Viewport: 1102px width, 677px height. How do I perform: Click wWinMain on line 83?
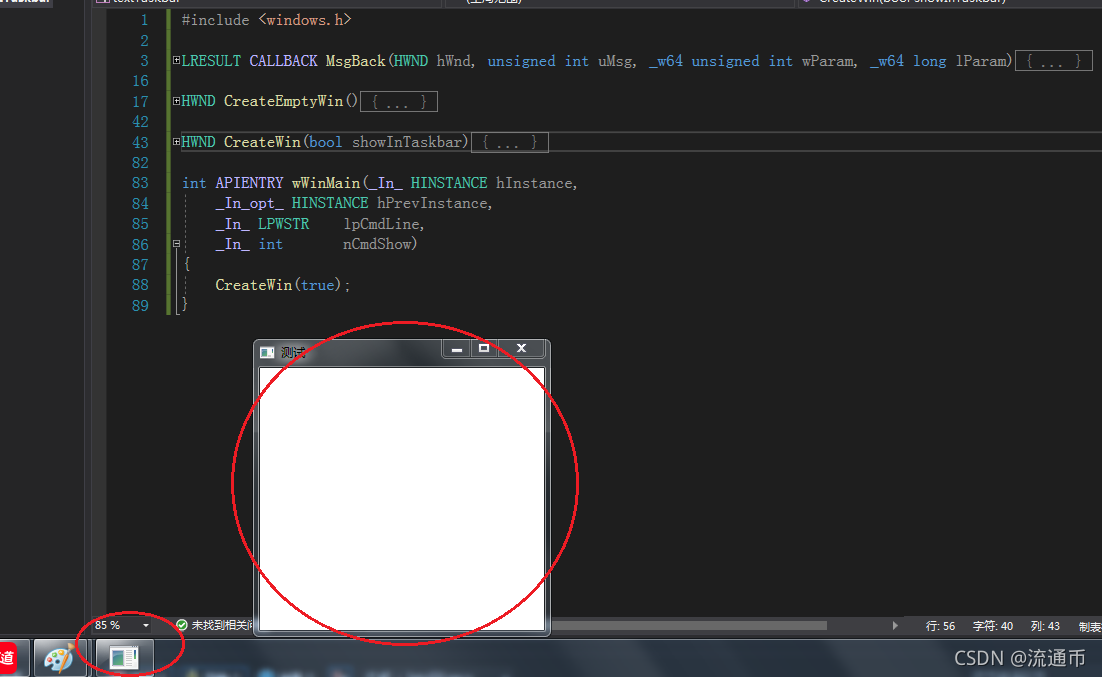(326, 183)
